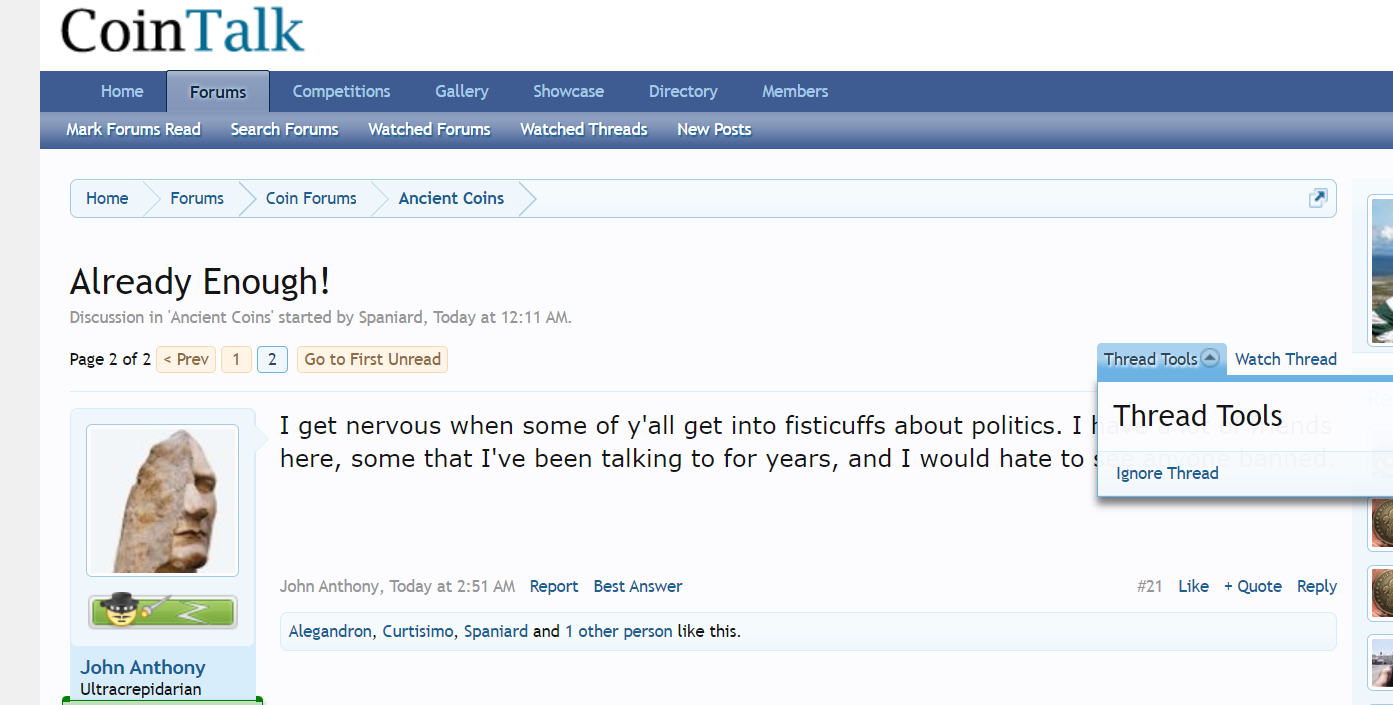Click the Prev page button

tap(186, 359)
